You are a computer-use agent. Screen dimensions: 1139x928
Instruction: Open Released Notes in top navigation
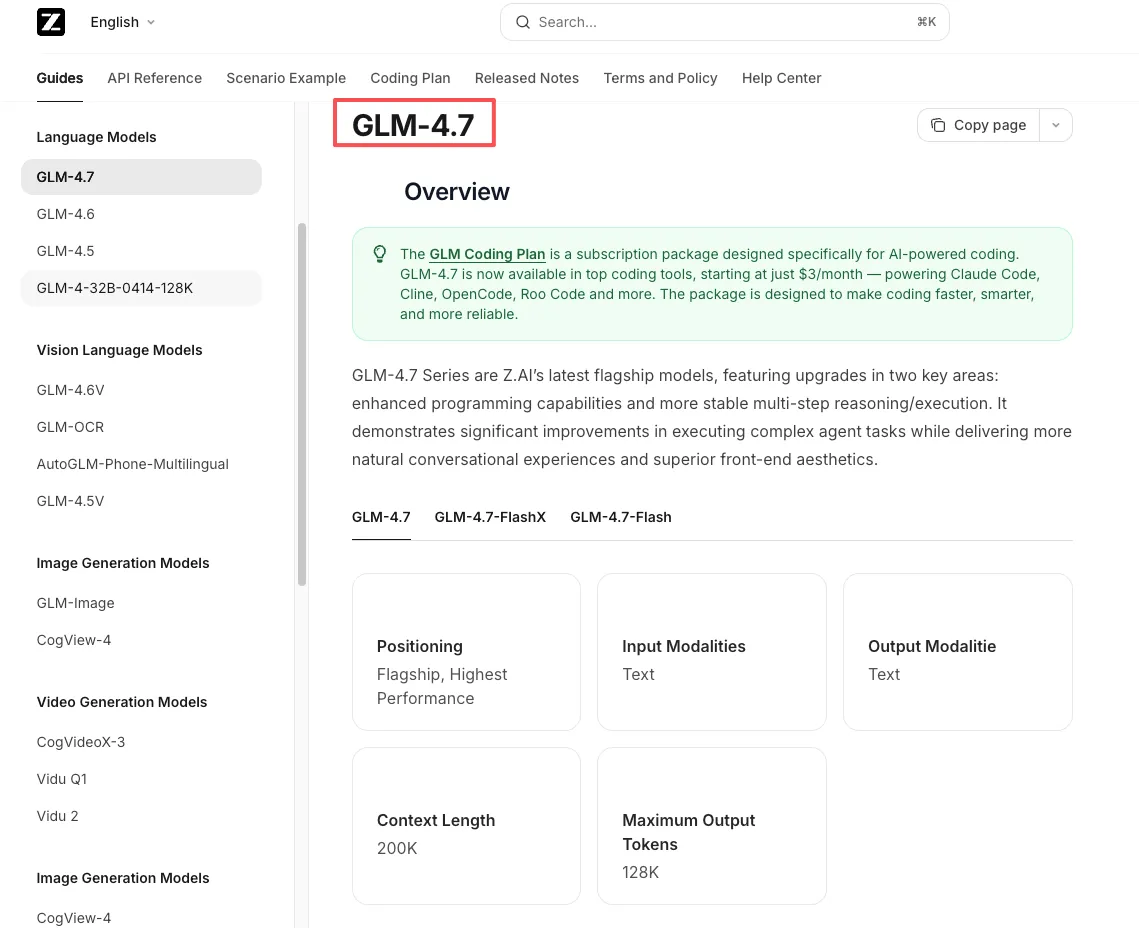[526, 78]
